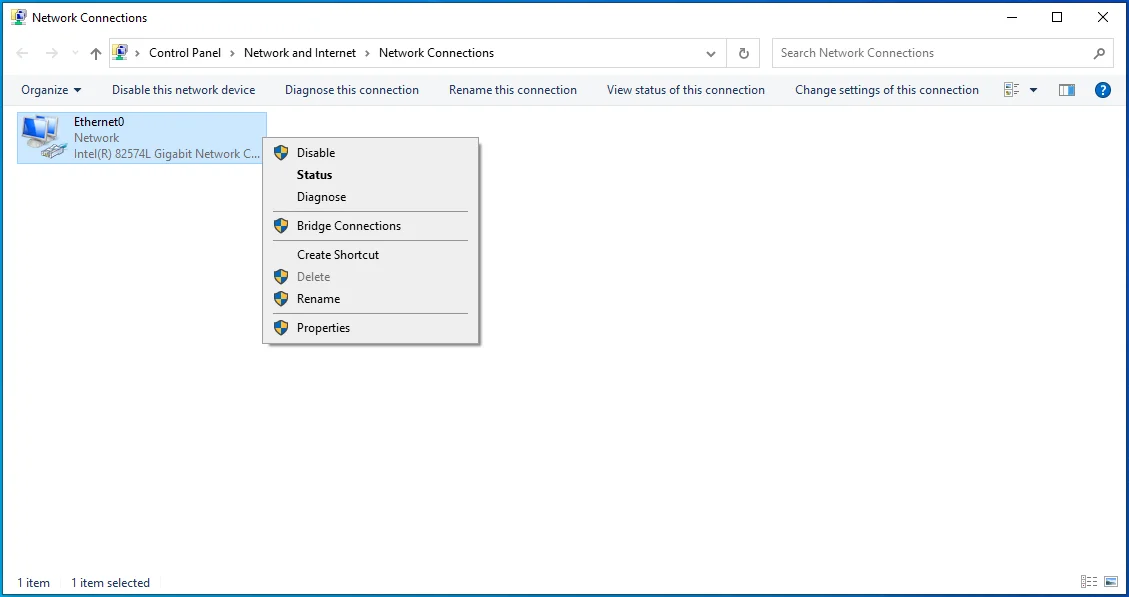Click the shield icon beside Bridge Connections
The width and height of the screenshot is (1129, 597).
(282, 226)
